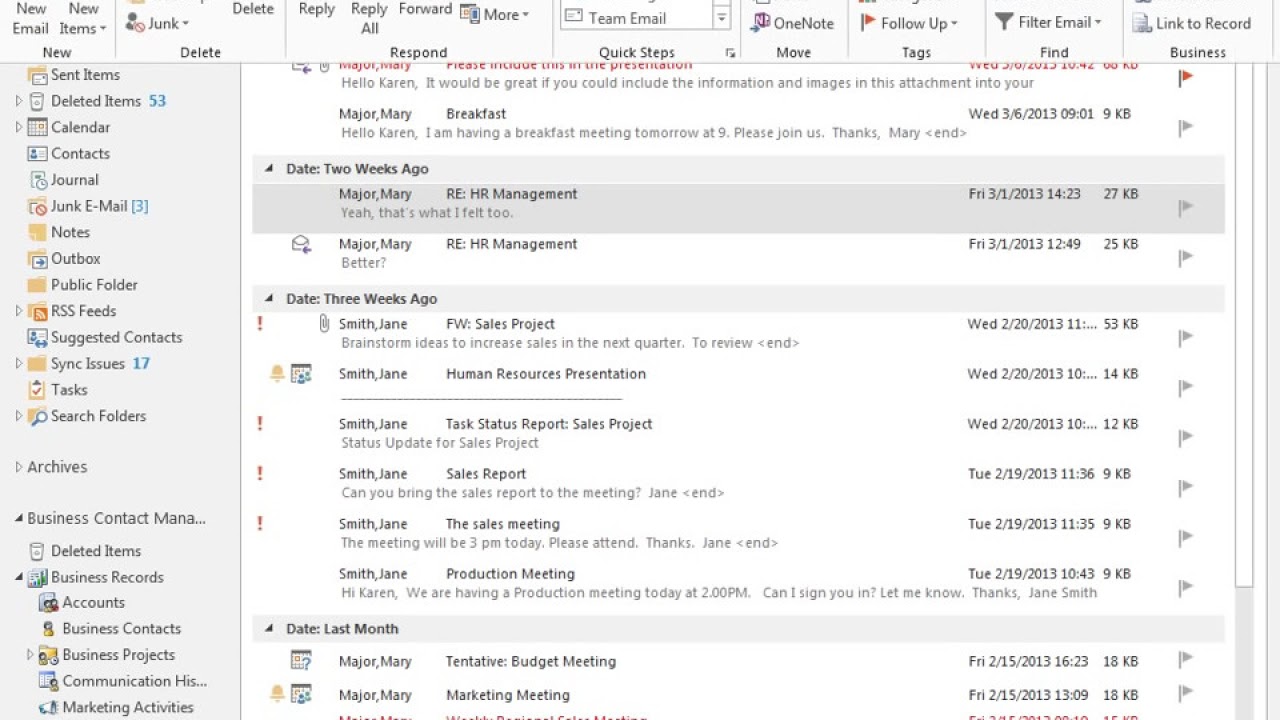The image size is (1280, 720).
Task: Click the Delete button
Action: pos(253,10)
